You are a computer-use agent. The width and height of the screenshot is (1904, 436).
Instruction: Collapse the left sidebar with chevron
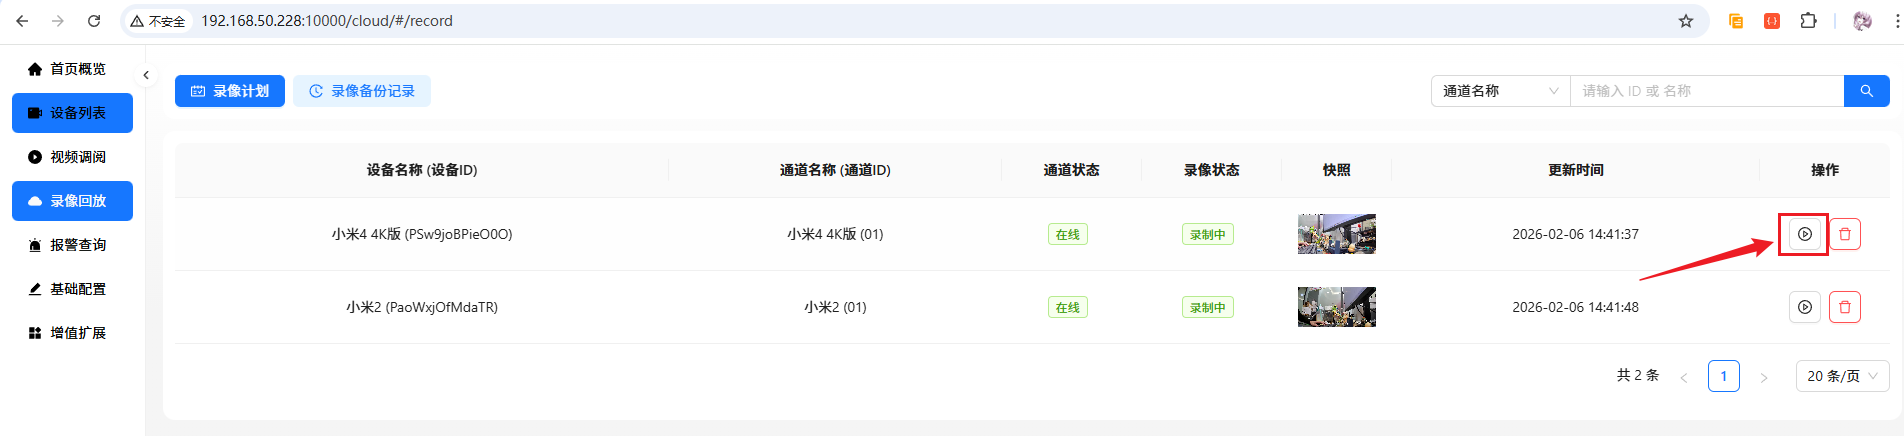(x=146, y=75)
